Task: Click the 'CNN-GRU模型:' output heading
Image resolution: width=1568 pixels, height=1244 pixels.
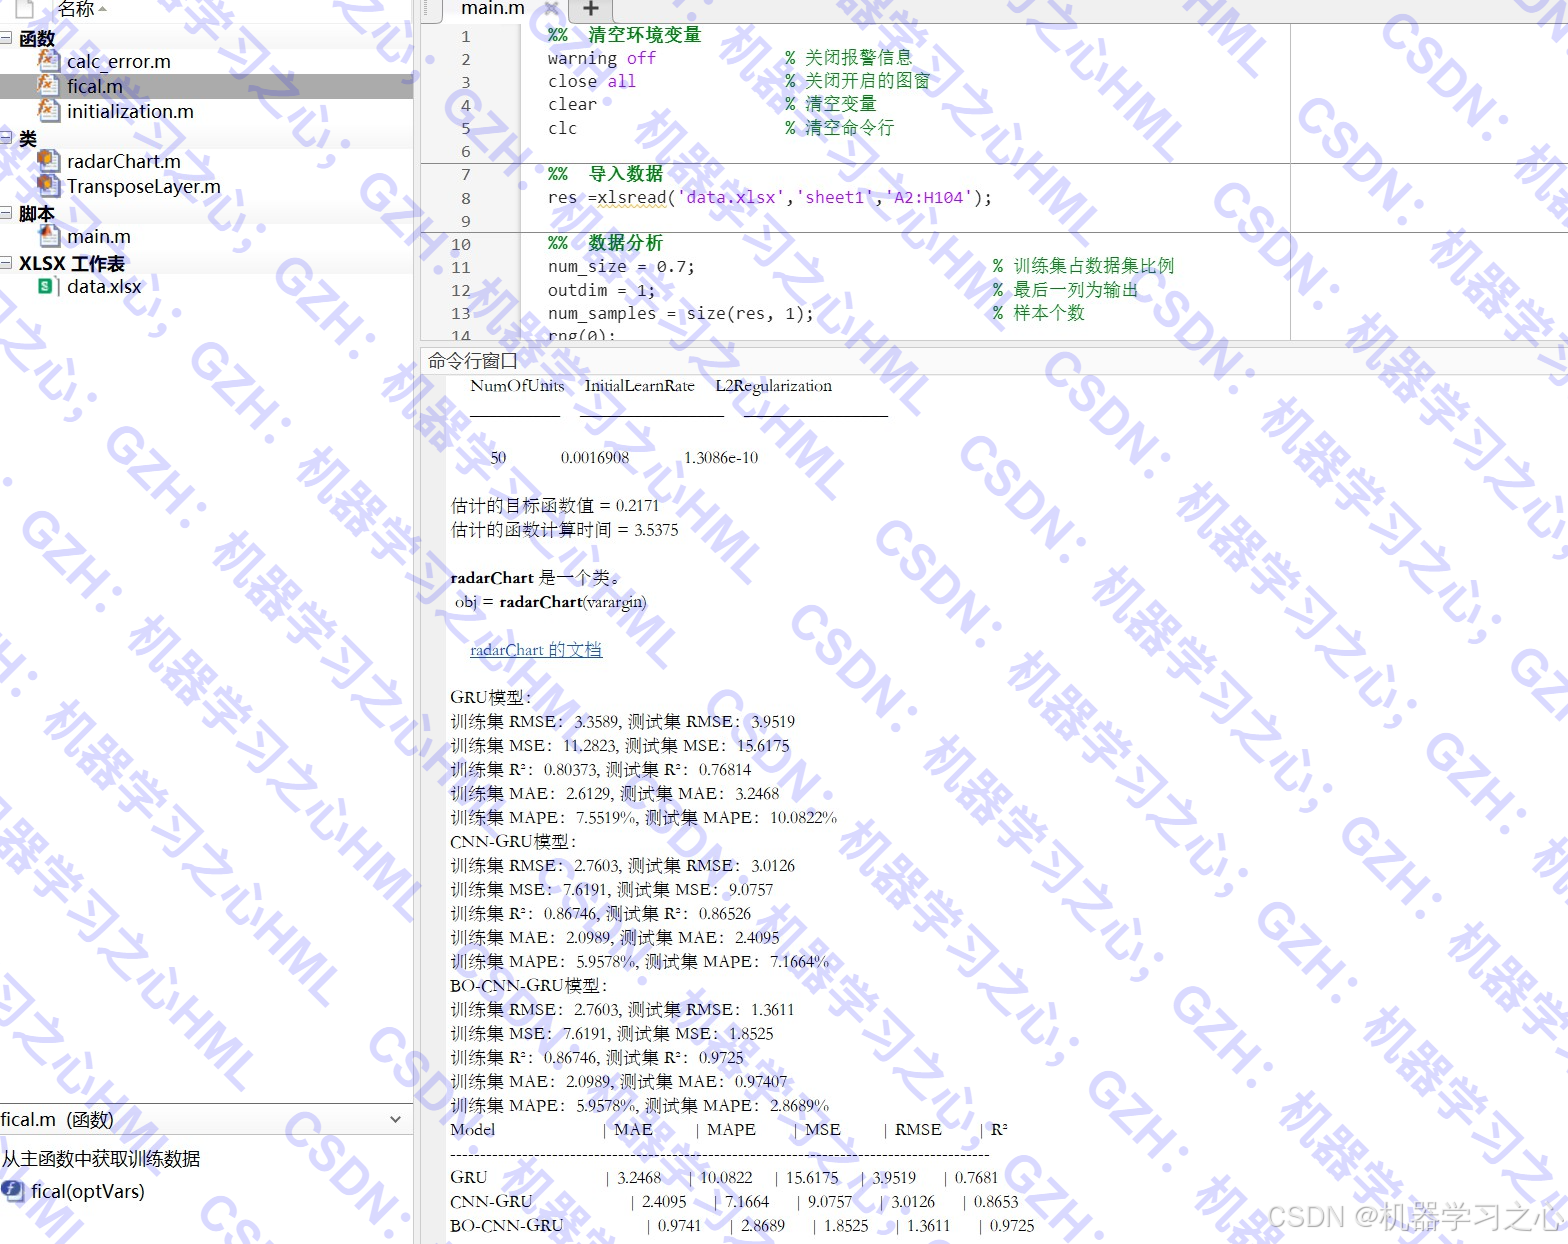Action: click(513, 842)
